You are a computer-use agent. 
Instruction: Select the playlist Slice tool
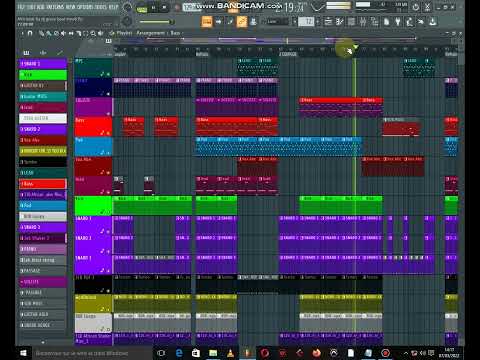(79, 33)
